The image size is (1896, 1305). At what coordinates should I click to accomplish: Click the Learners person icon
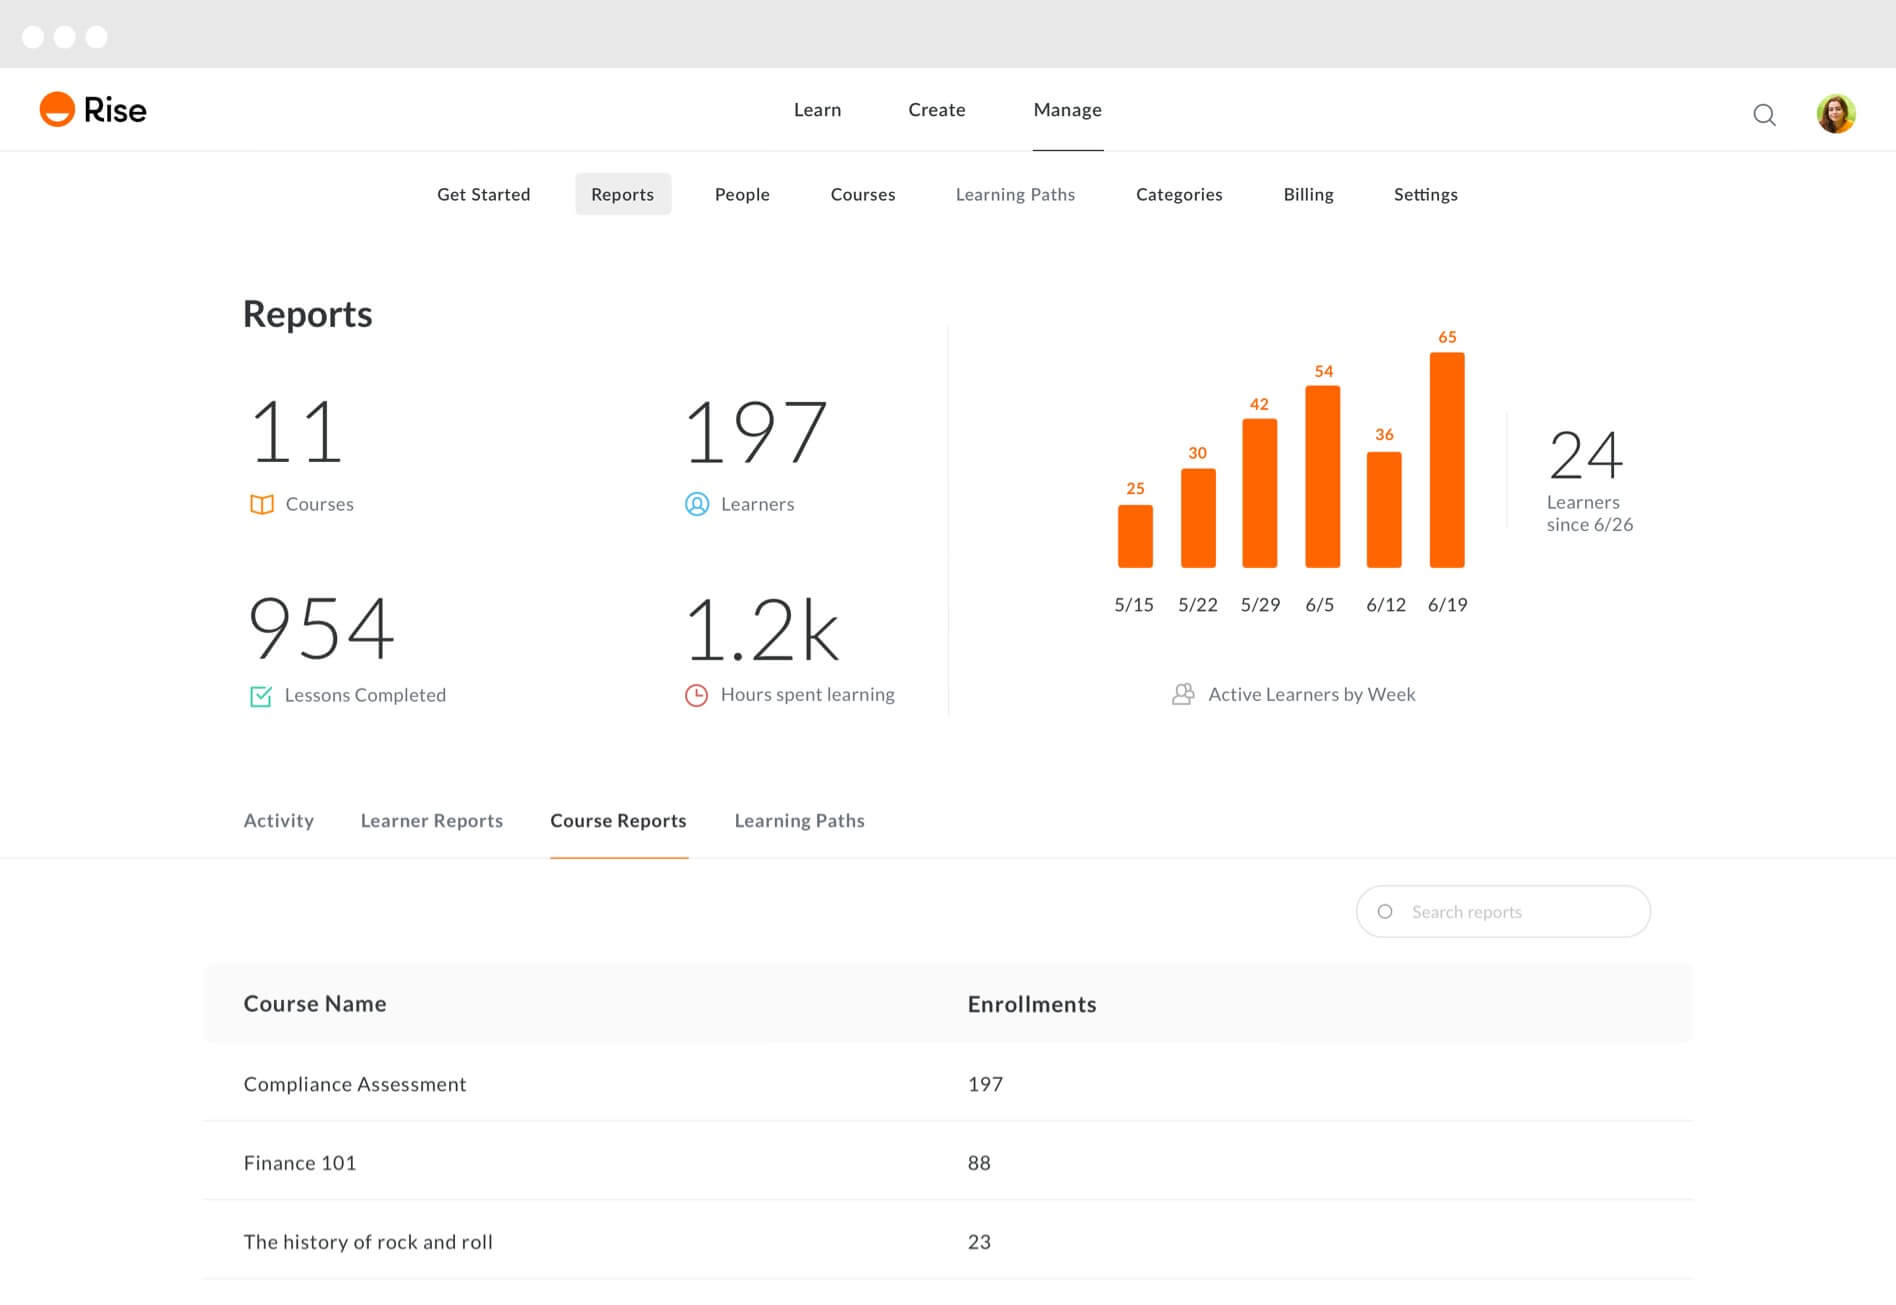tap(697, 505)
